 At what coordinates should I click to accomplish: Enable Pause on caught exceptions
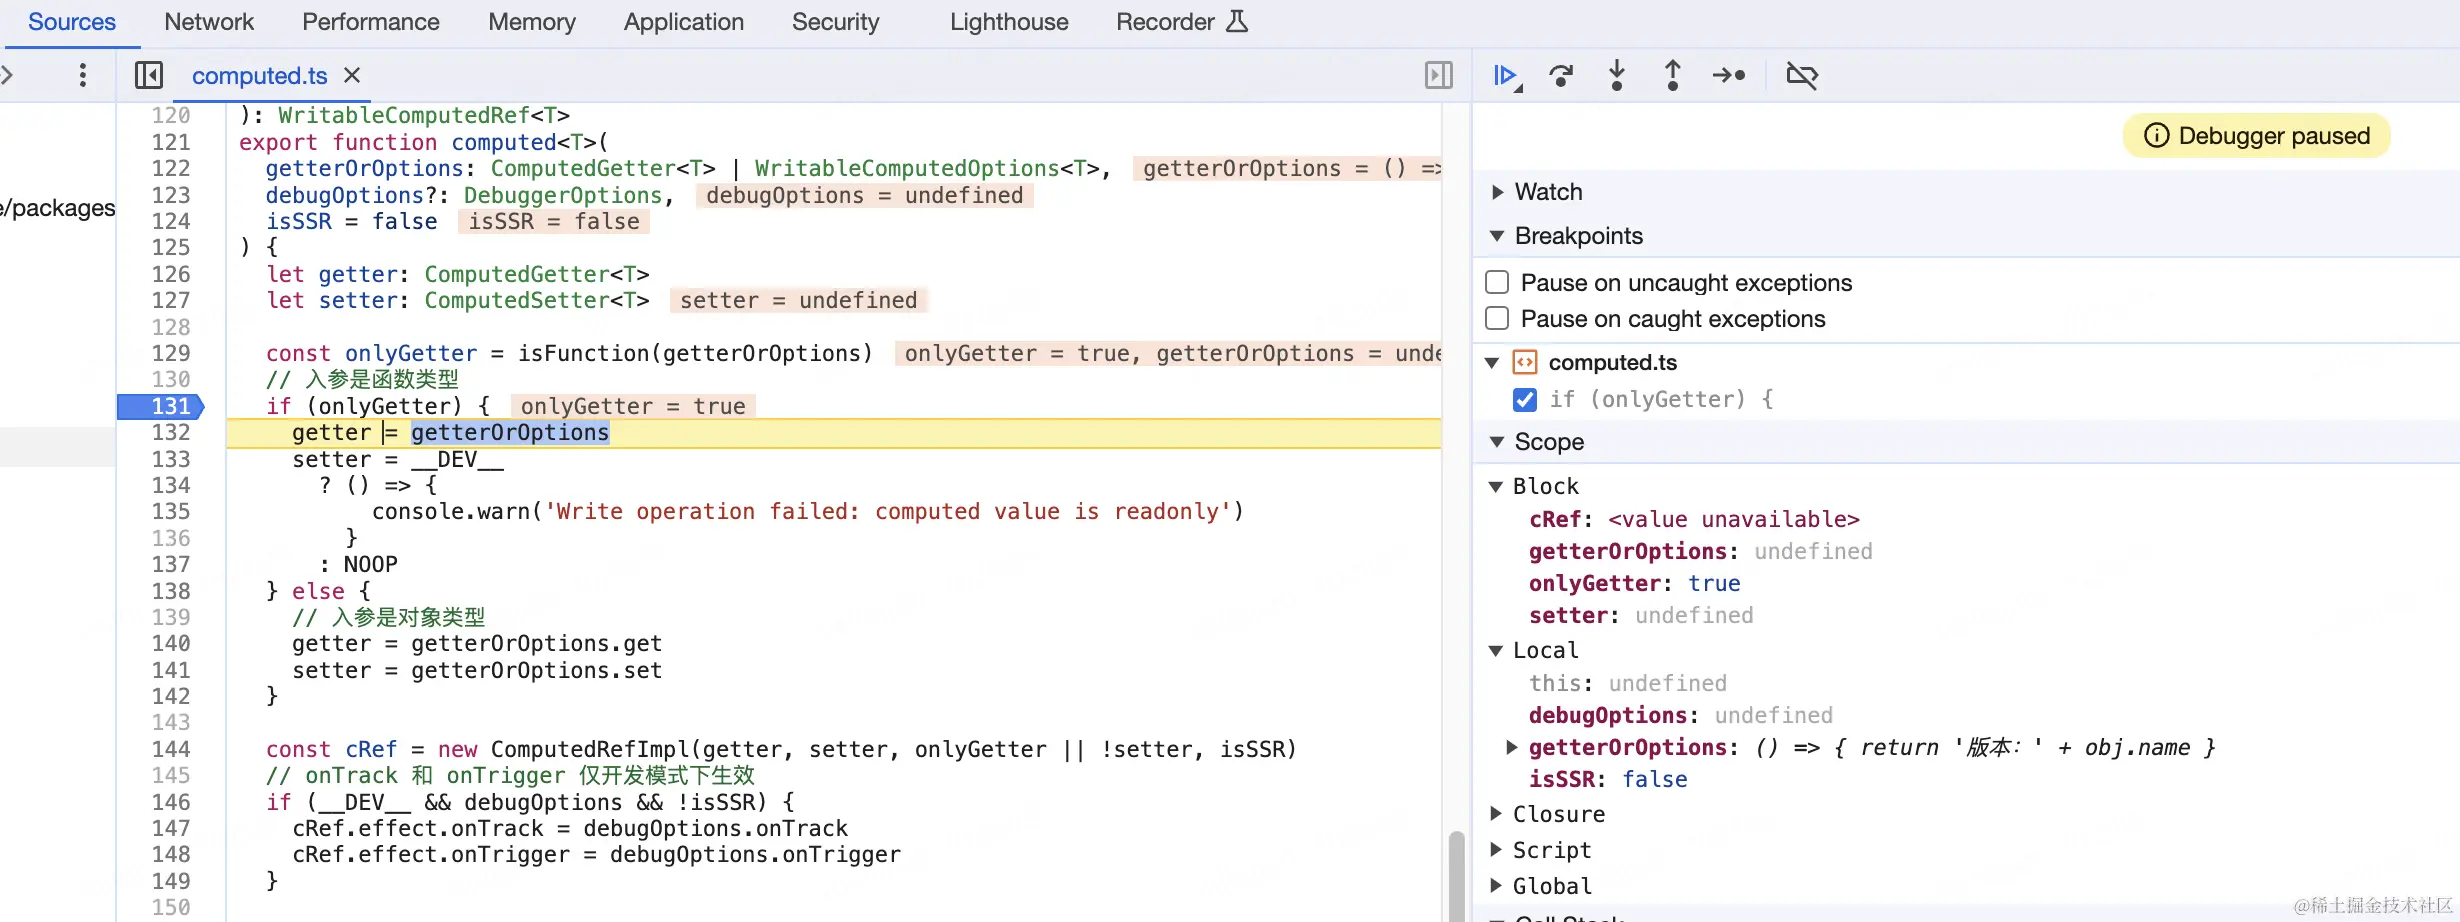(1497, 318)
